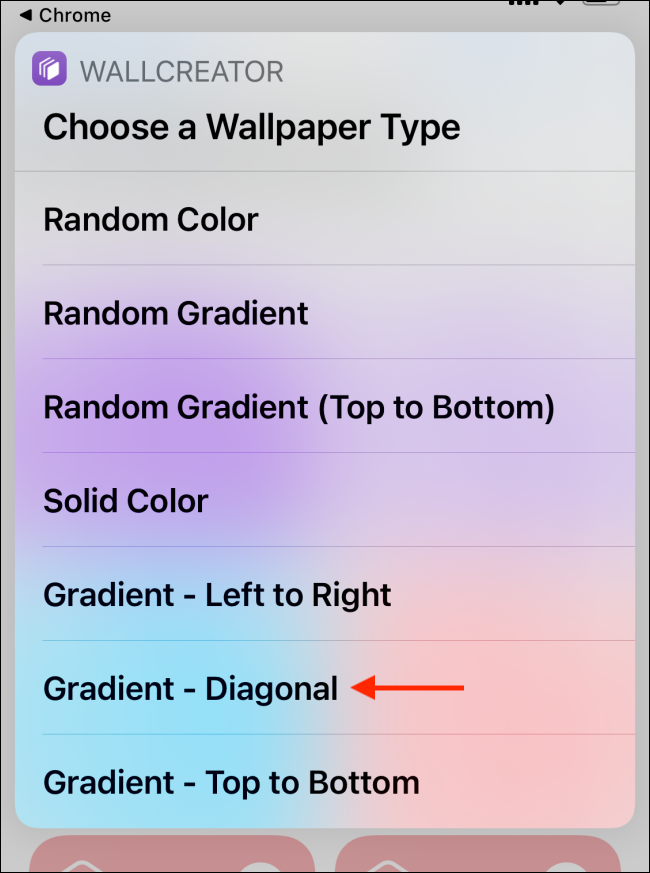Tap the battery icon in status bar
Image resolution: width=650 pixels, height=873 pixels.
[x=600, y=5]
